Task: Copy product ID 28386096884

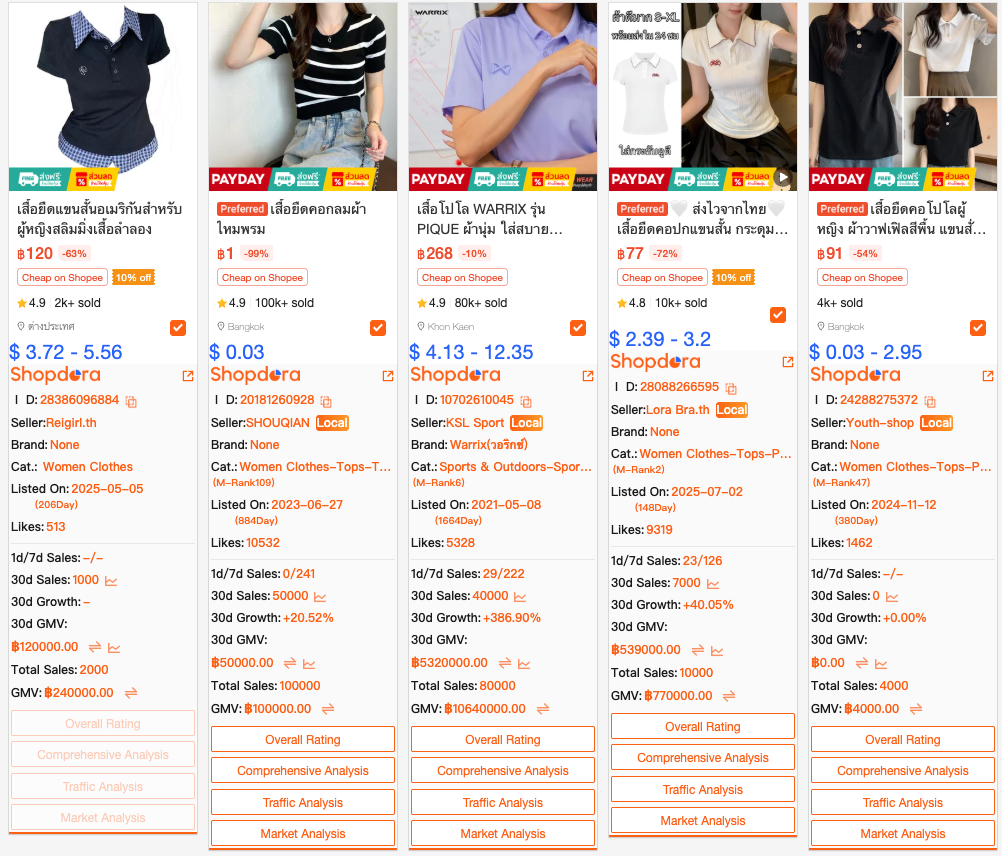Action: click(131, 402)
